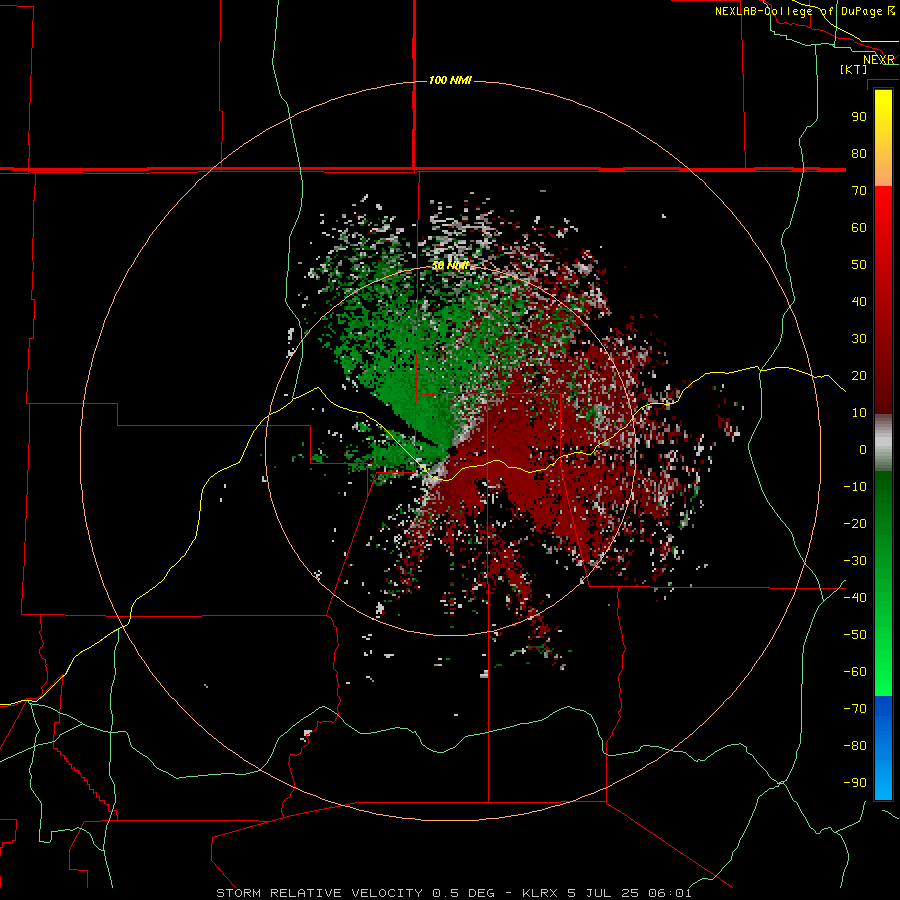Screen dimensions: 900x900
Task: Click the -80 value on the velocity scale
Action: [x=855, y=746]
